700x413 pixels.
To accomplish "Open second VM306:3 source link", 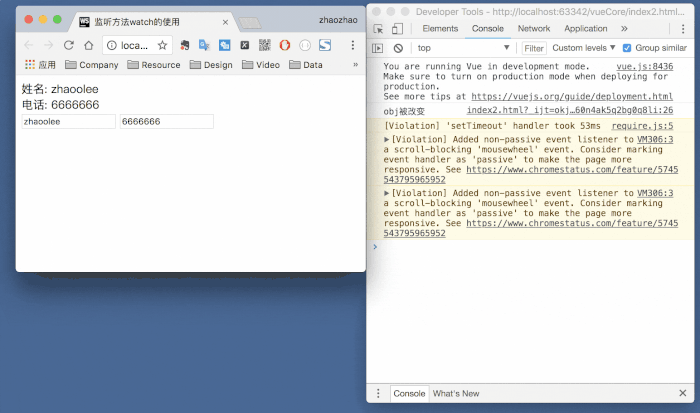I will point(655,193).
